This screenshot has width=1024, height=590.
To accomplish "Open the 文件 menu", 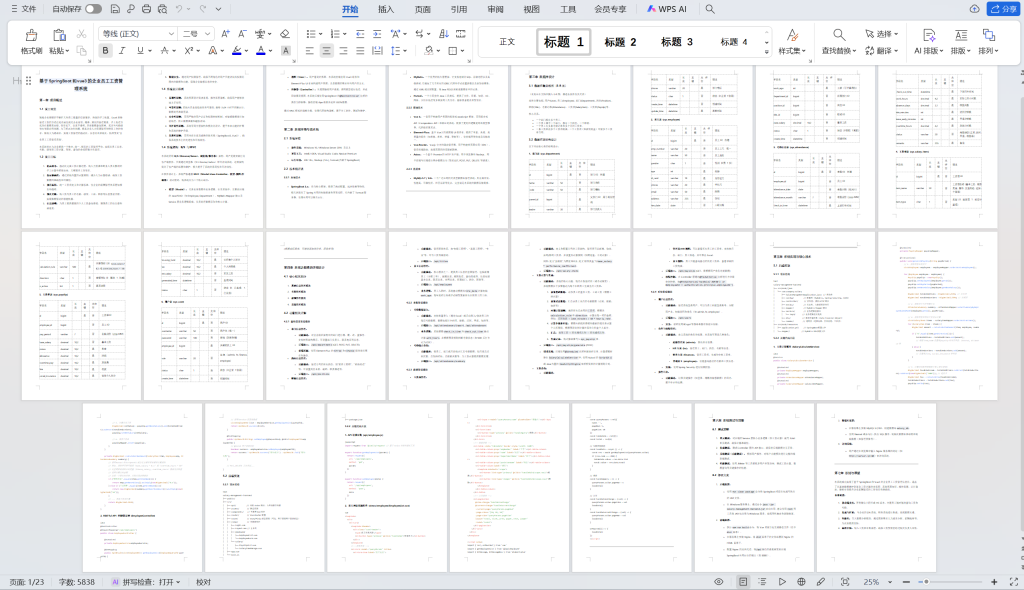I will pyautogui.click(x=24, y=9).
